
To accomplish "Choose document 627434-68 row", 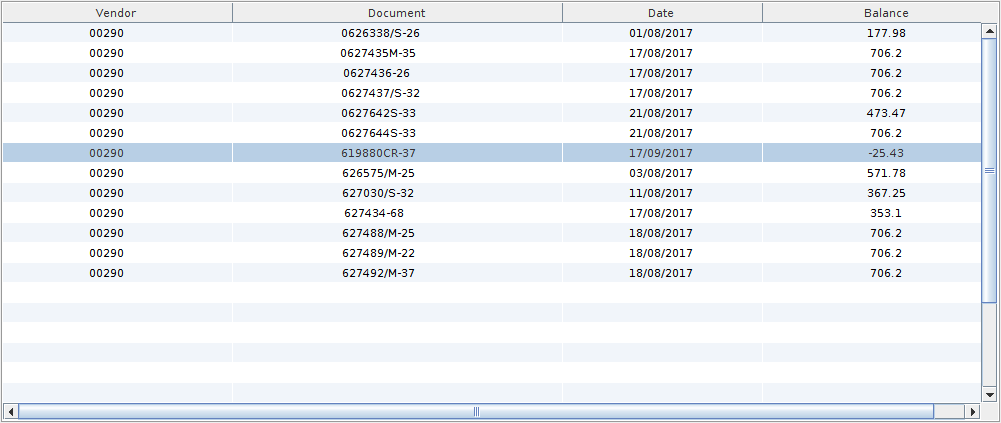I will point(374,213).
